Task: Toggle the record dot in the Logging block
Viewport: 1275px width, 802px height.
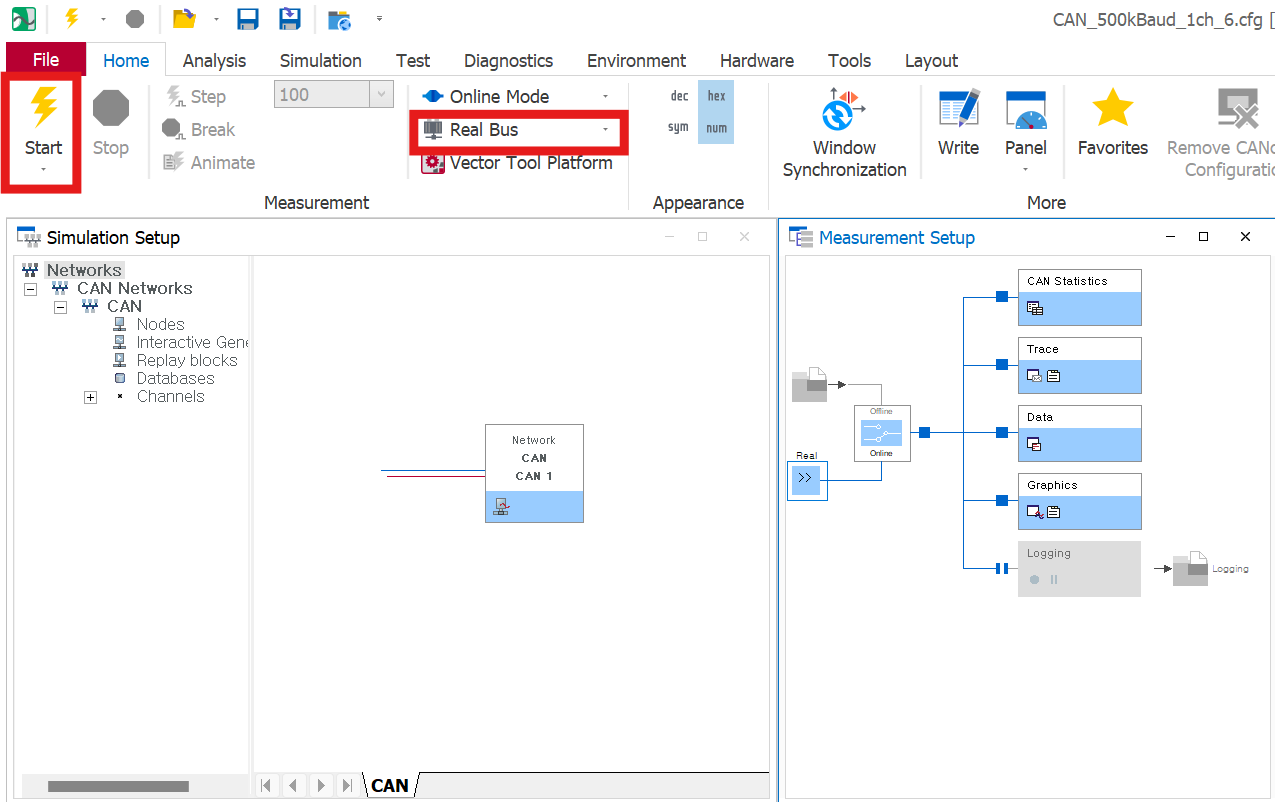Action: click(x=1034, y=580)
